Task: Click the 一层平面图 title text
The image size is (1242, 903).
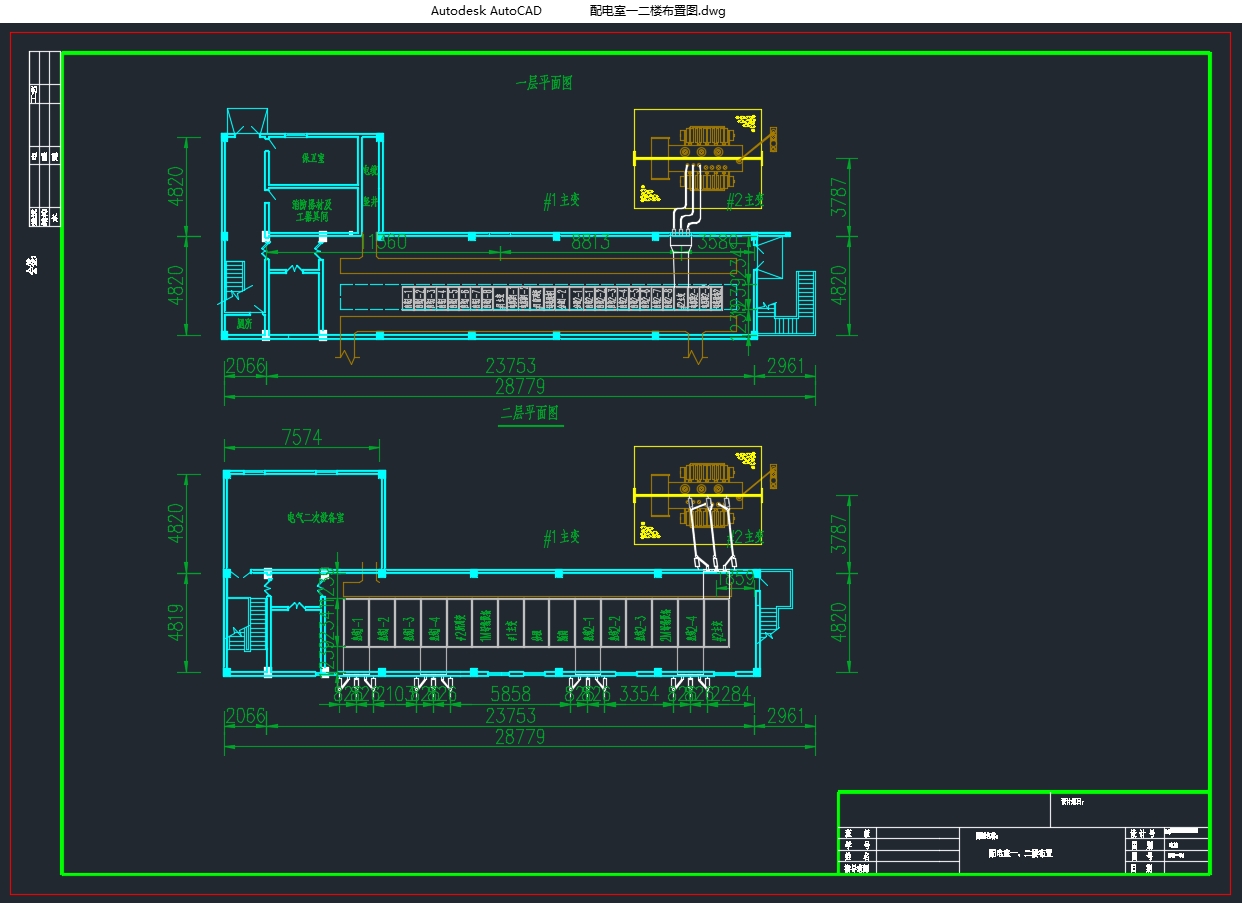Action: pyautogui.click(x=544, y=84)
